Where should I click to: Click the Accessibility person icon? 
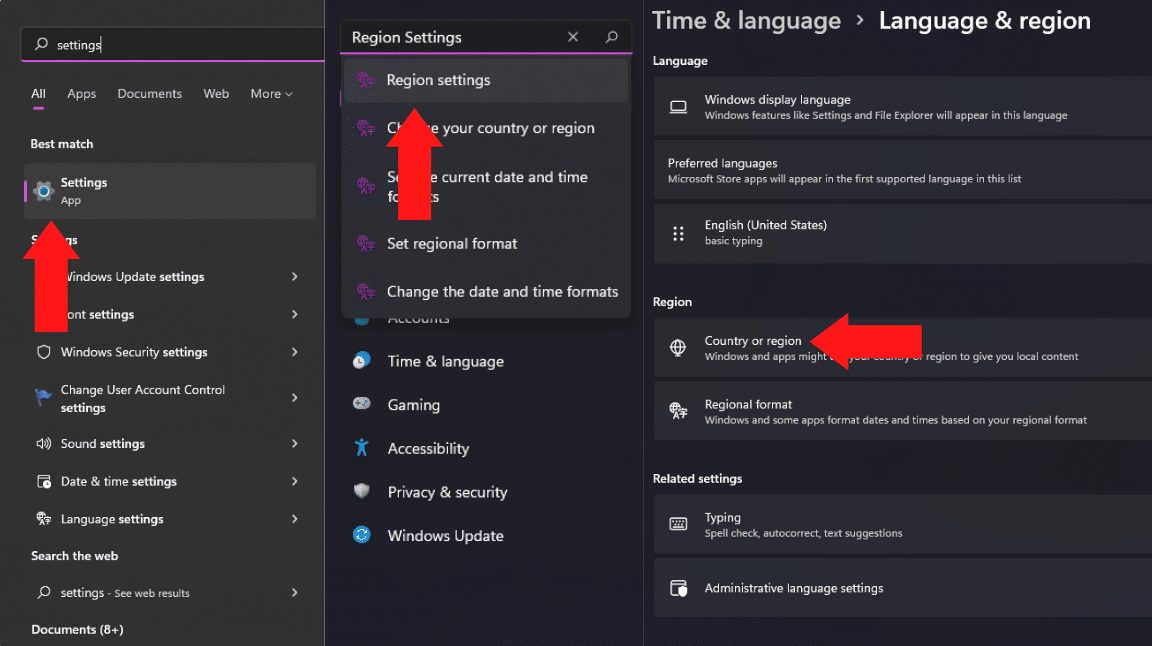[361, 448]
